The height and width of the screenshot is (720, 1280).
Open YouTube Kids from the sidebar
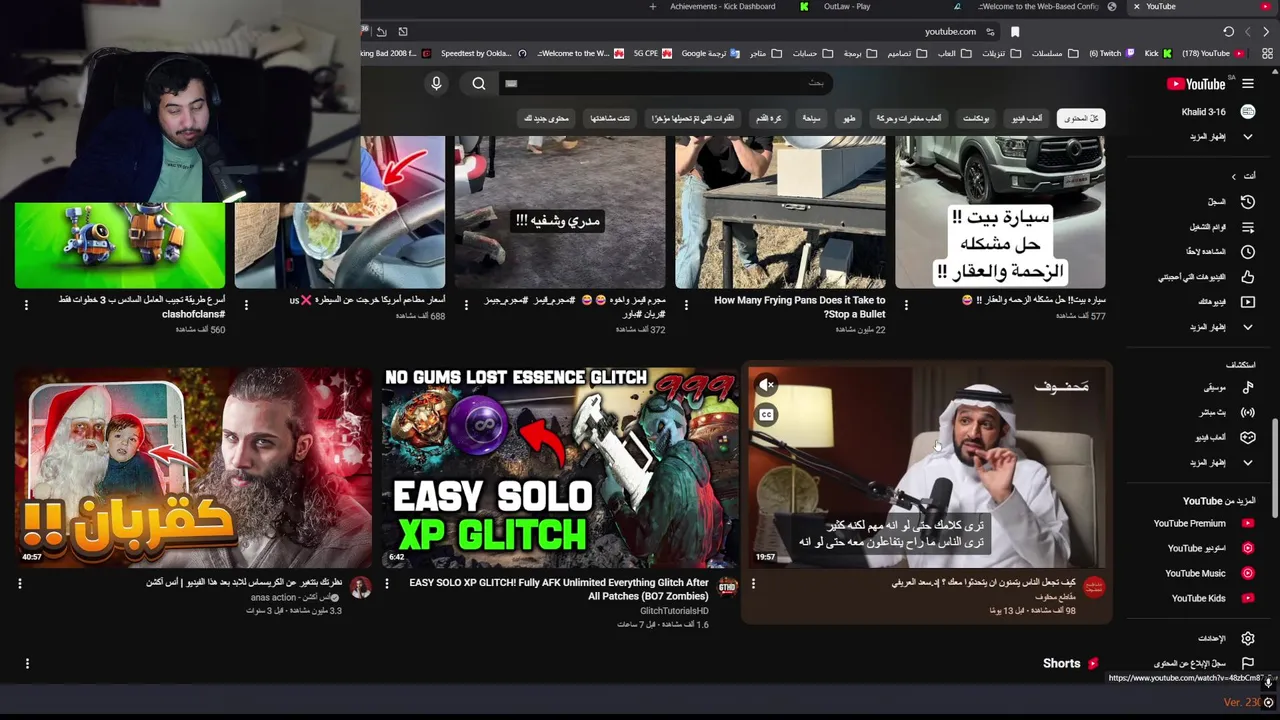pyautogui.click(x=1212, y=598)
